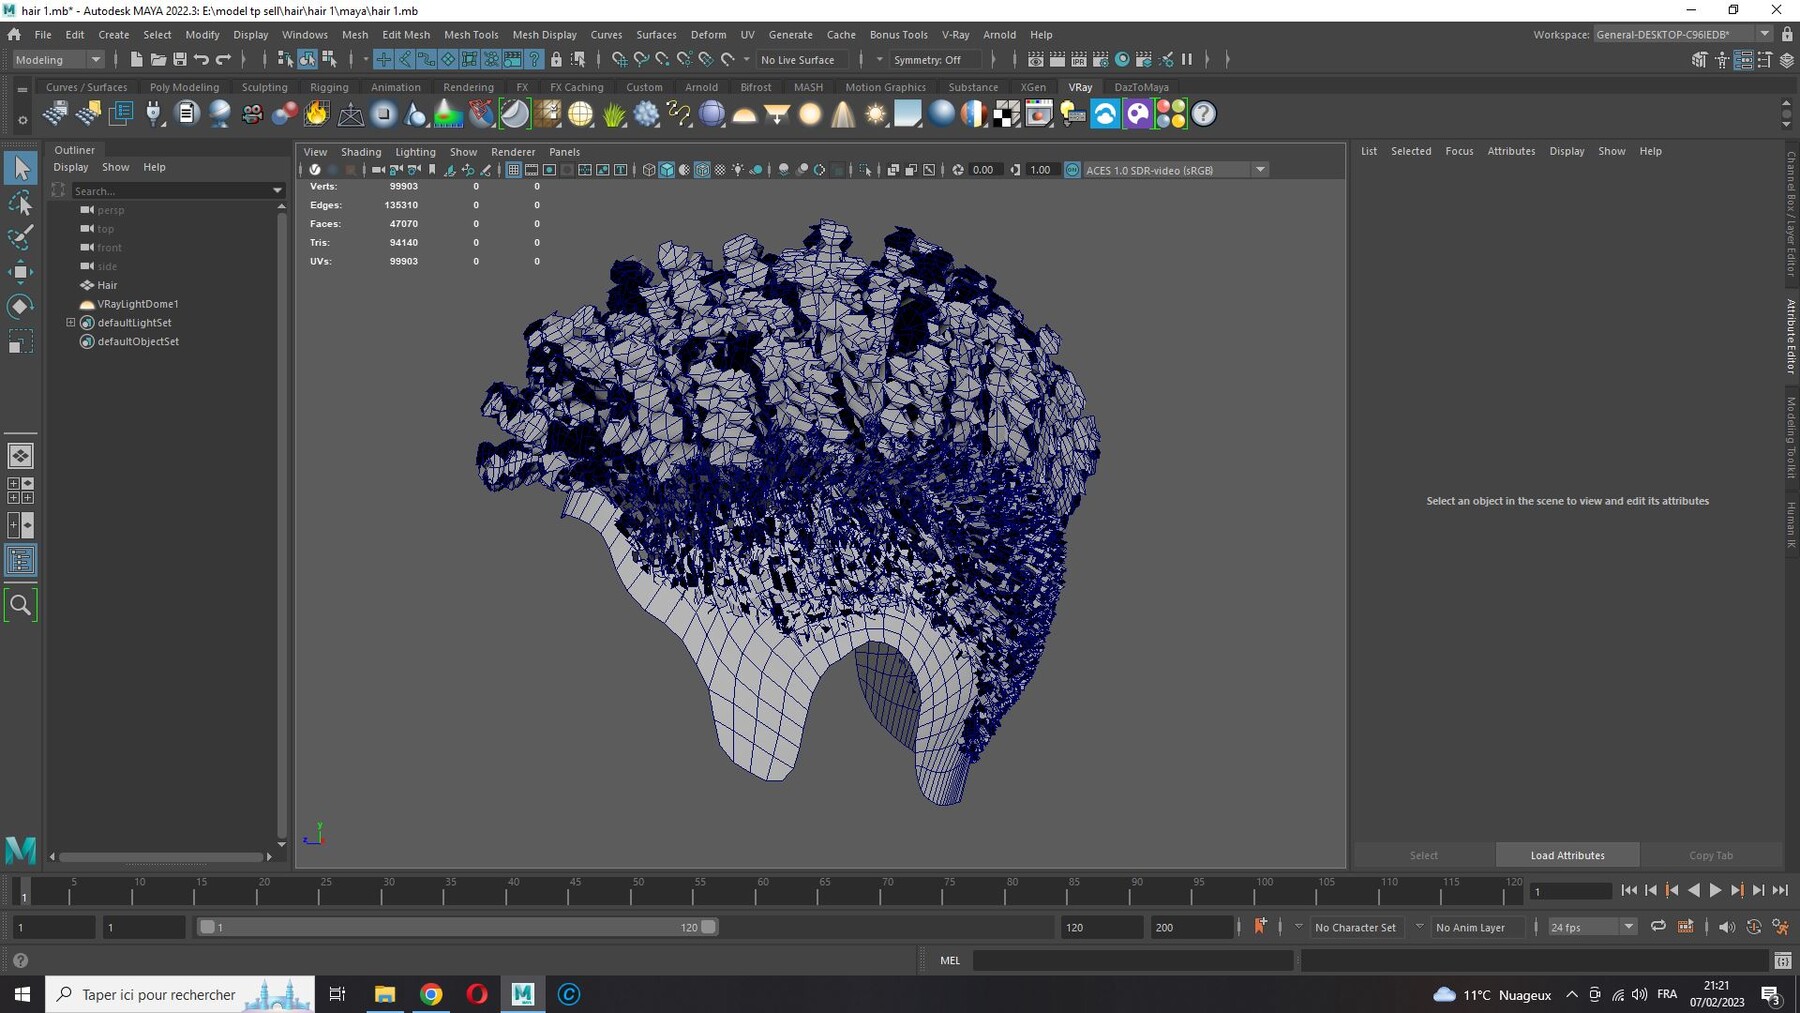This screenshot has width=1800, height=1013.
Task: Switch to the XGen shelf tab
Action: click(x=1033, y=87)
